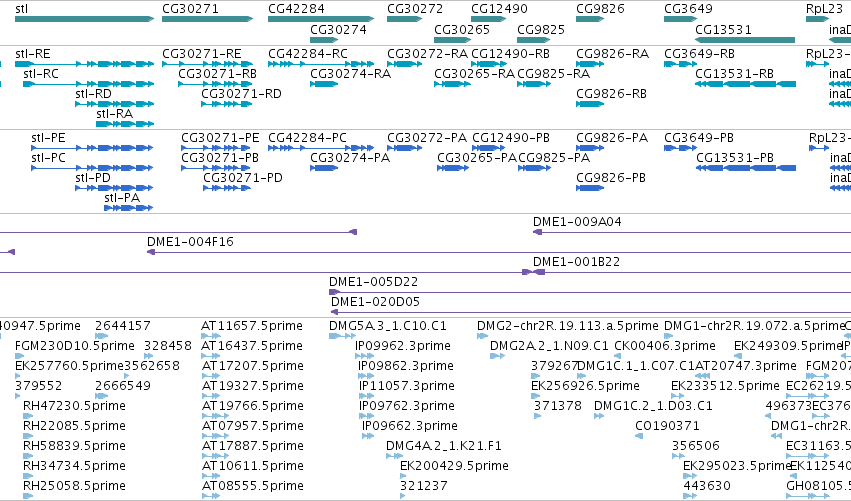Click EST DMG1C.2_1.D03.C1

click(x=653, y=406)
